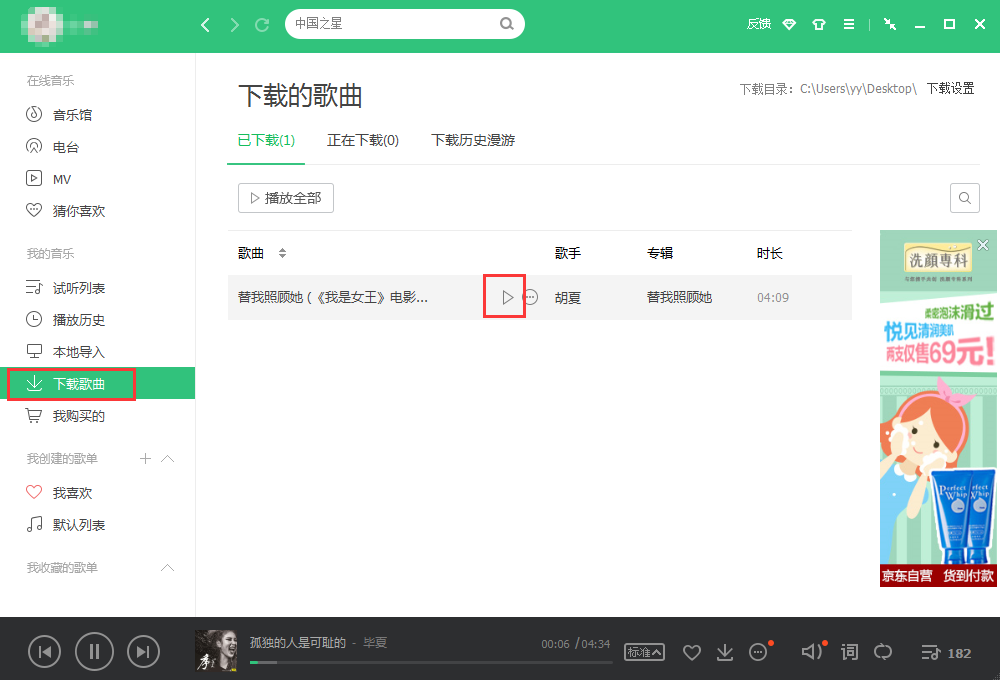Viewport: 1000px width, 680px height.
Task: Collapse the 我创建的歌单 section
Action: [168, 459]
